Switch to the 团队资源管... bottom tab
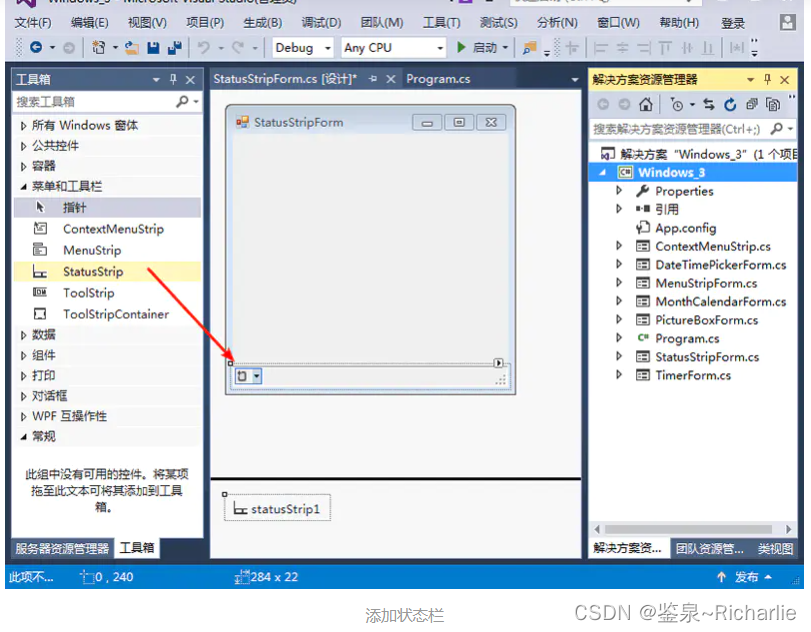 [x=710, y=548]
